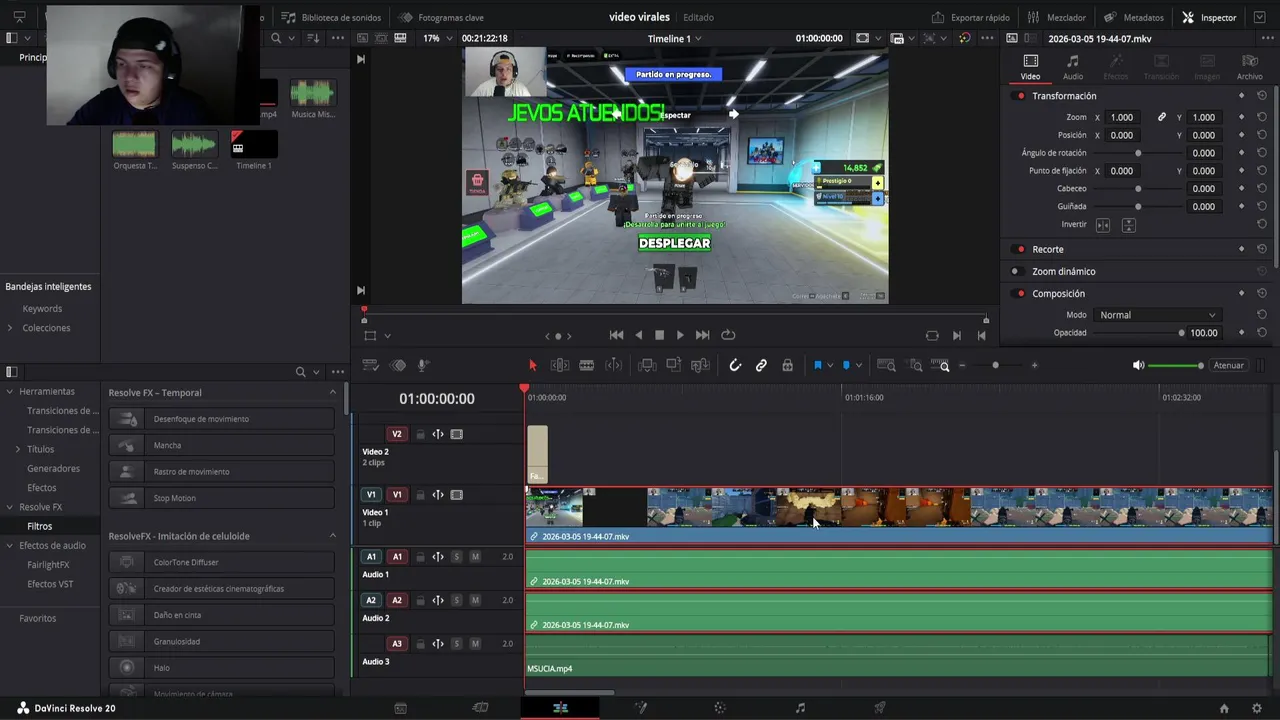Image resolution: width=1280 pixels, height=720 pixels.
Task: Click the overwrite clip edit icon
Action: 674,366
